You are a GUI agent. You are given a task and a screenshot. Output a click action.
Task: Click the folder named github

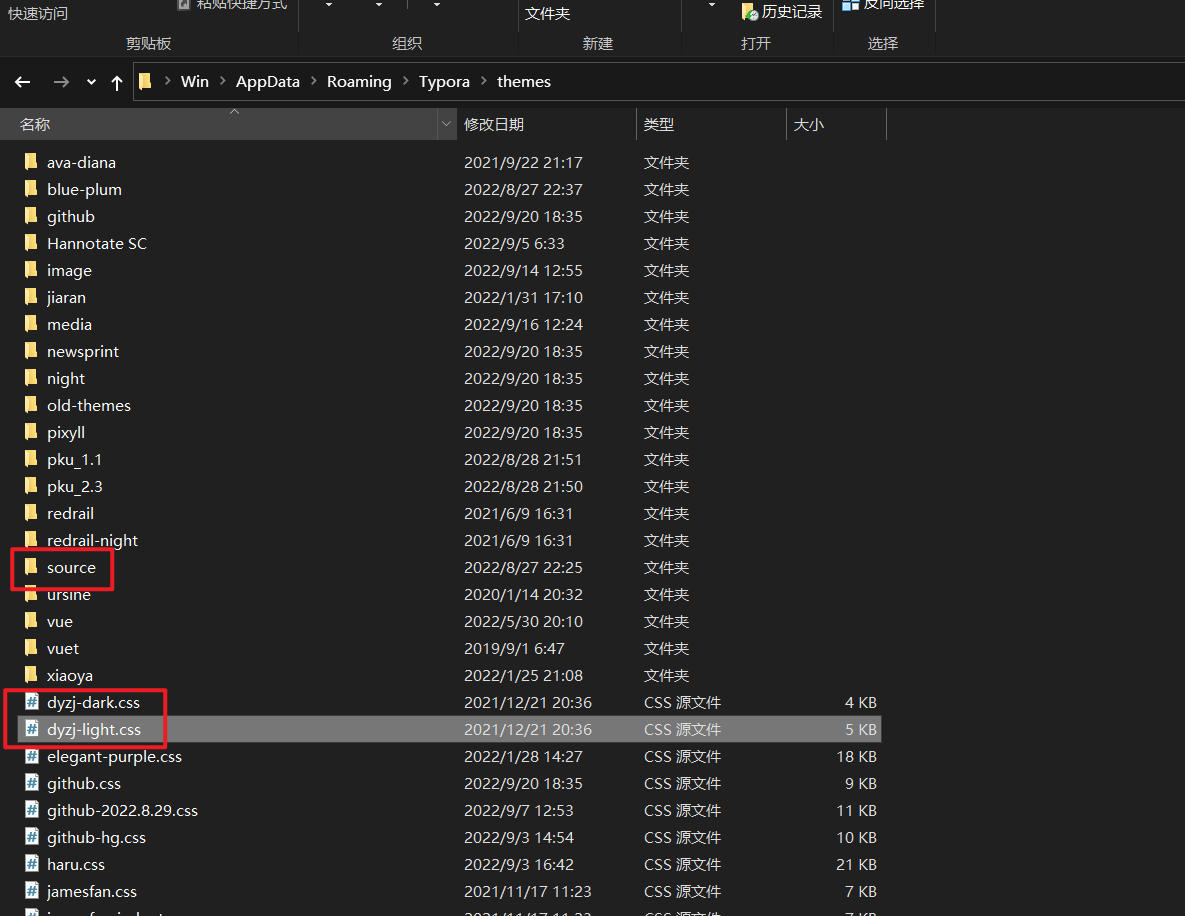71,216
